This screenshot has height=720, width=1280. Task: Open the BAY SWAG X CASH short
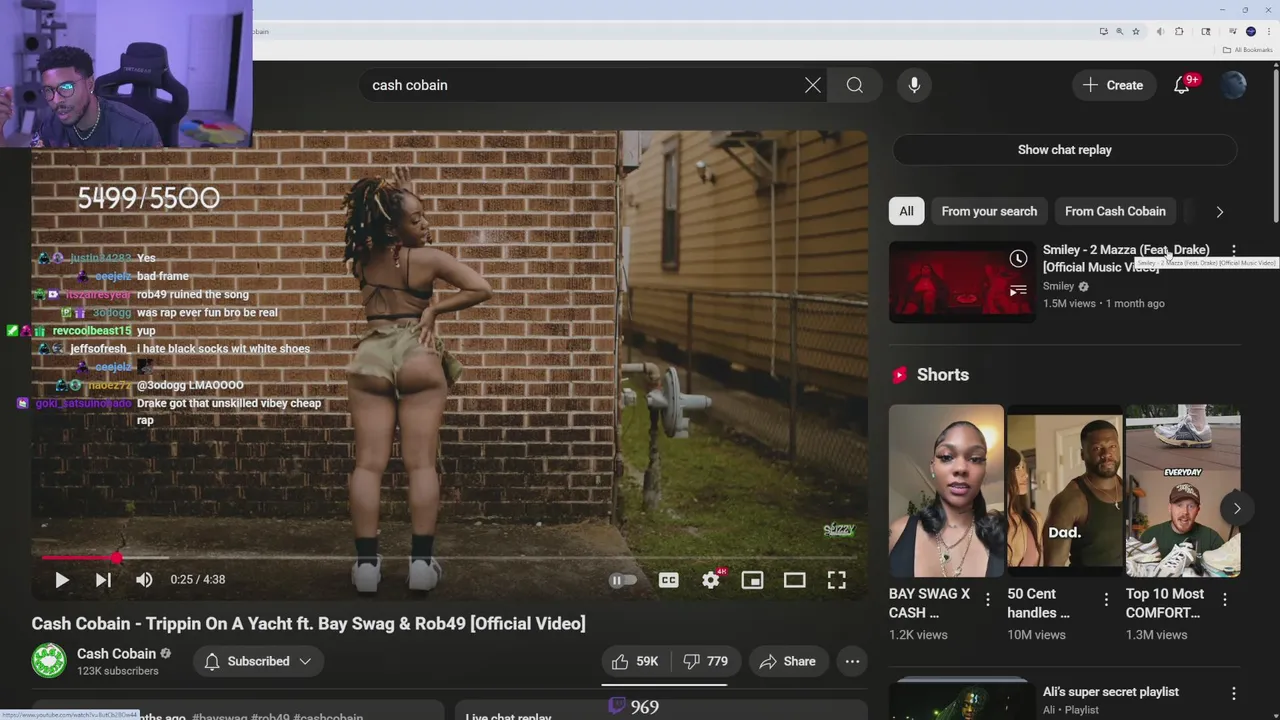coord(946,490)
